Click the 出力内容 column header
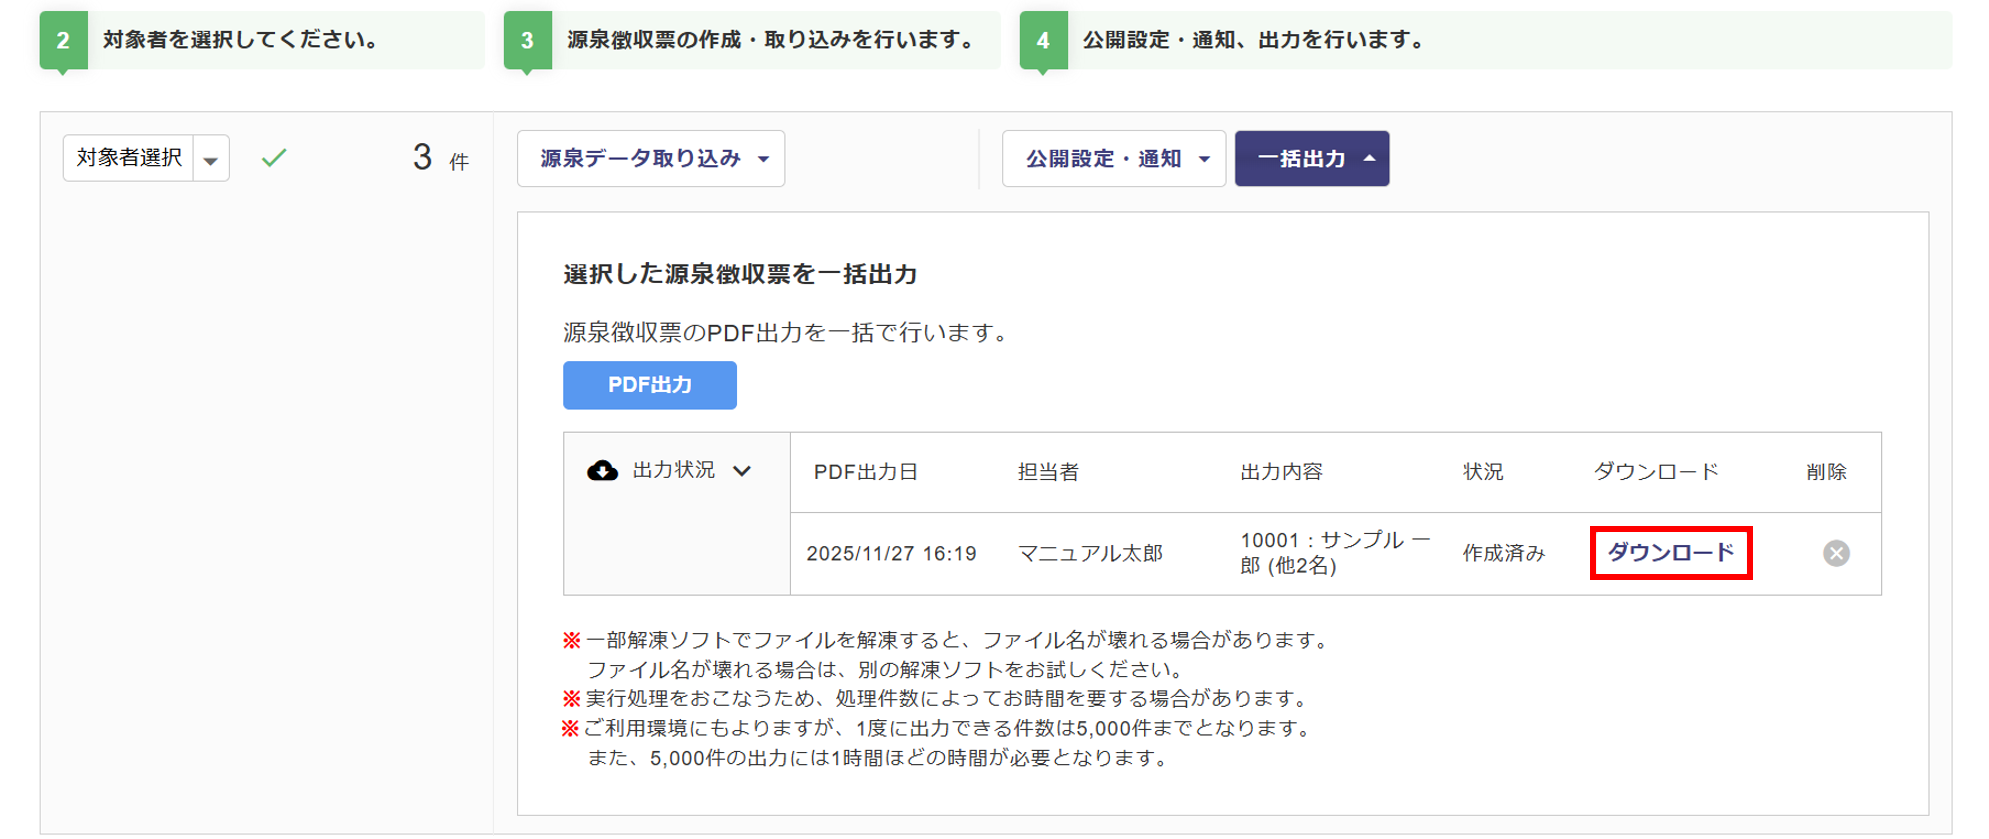This screenshot has width=1989, height=839. pyautogui.click(x=1281, y=472)
